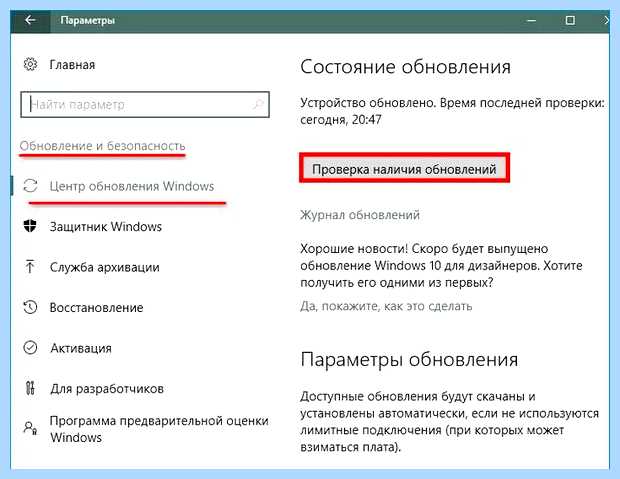Image resolution: width=620 pixels, height=479 pixels.
Task: Click the Обновление и безопасность category title
Action: (102, 146)
